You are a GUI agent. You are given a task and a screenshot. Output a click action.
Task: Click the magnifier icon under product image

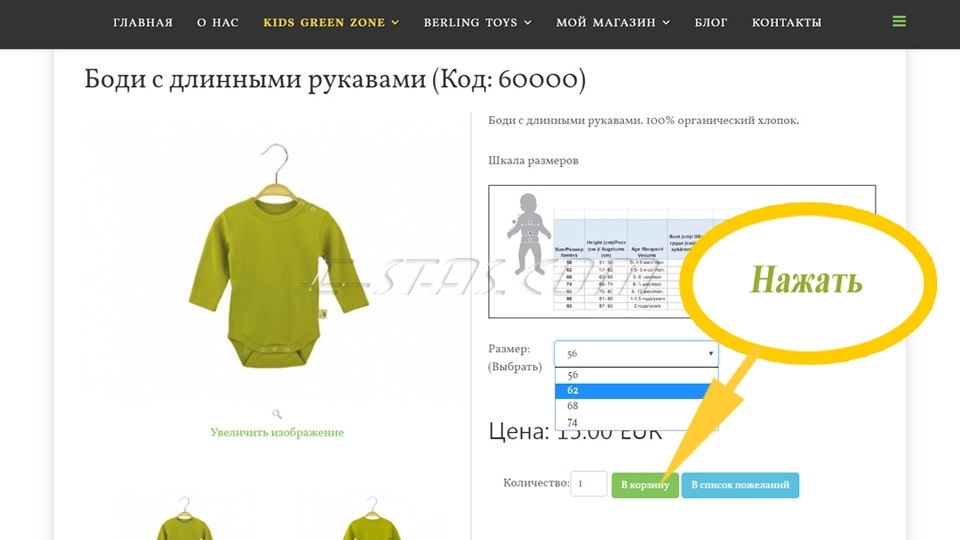(277, 414)
